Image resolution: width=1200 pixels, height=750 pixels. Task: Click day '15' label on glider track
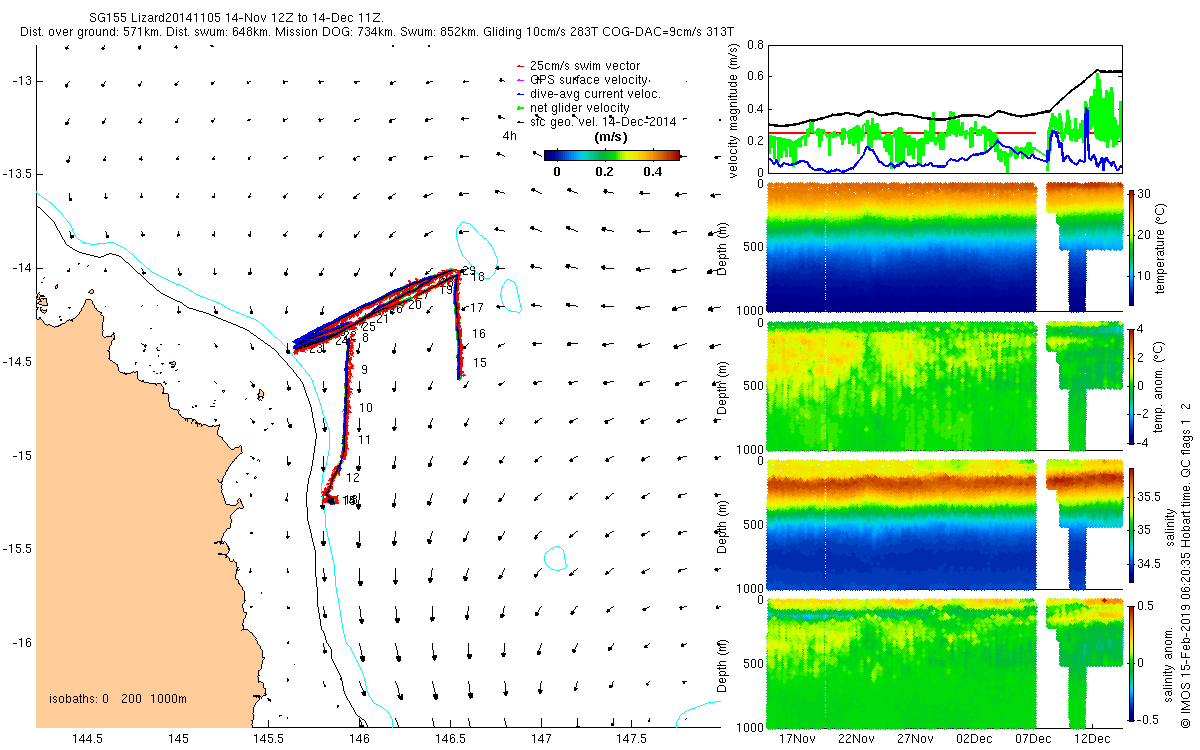(x=479, y=363)
